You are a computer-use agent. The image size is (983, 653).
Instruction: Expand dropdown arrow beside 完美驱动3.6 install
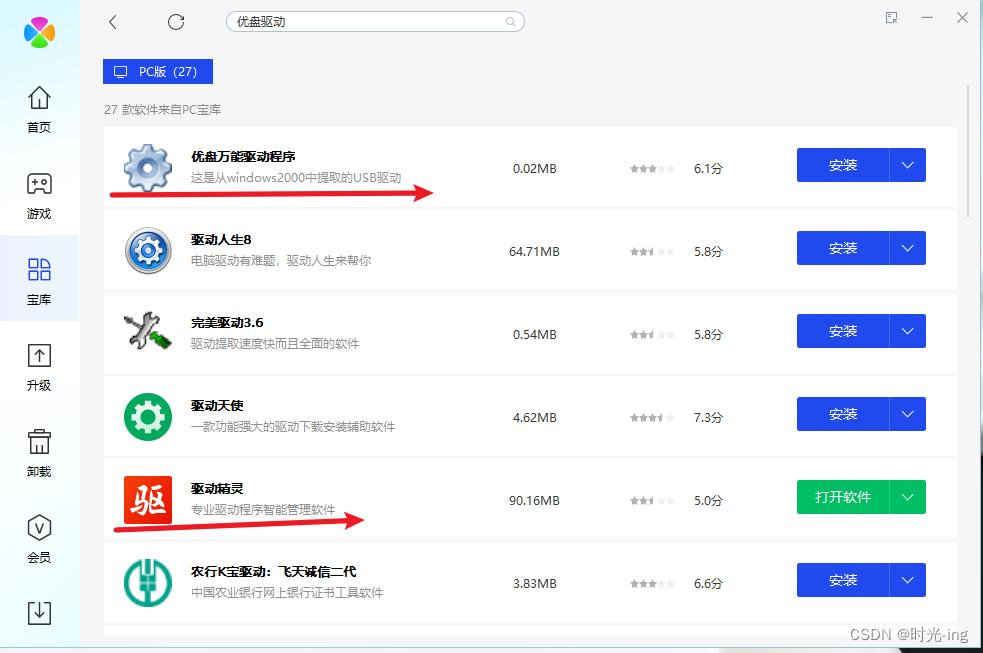(x=908, y=331)
